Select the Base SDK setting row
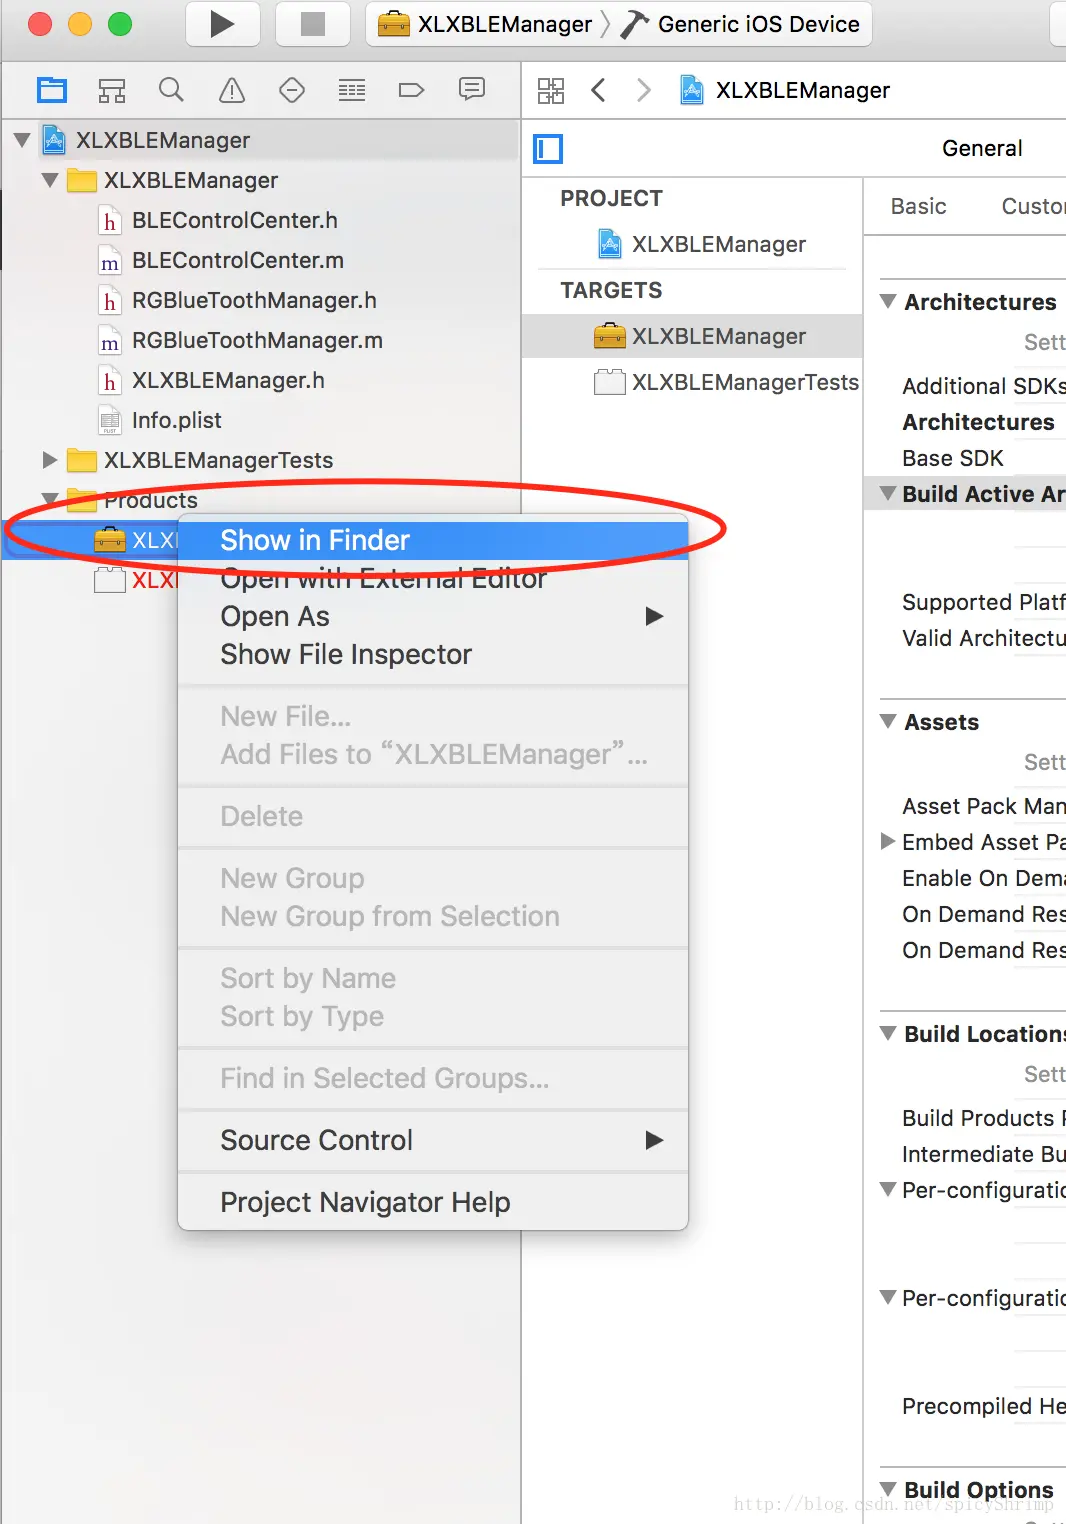 [965, 458]
